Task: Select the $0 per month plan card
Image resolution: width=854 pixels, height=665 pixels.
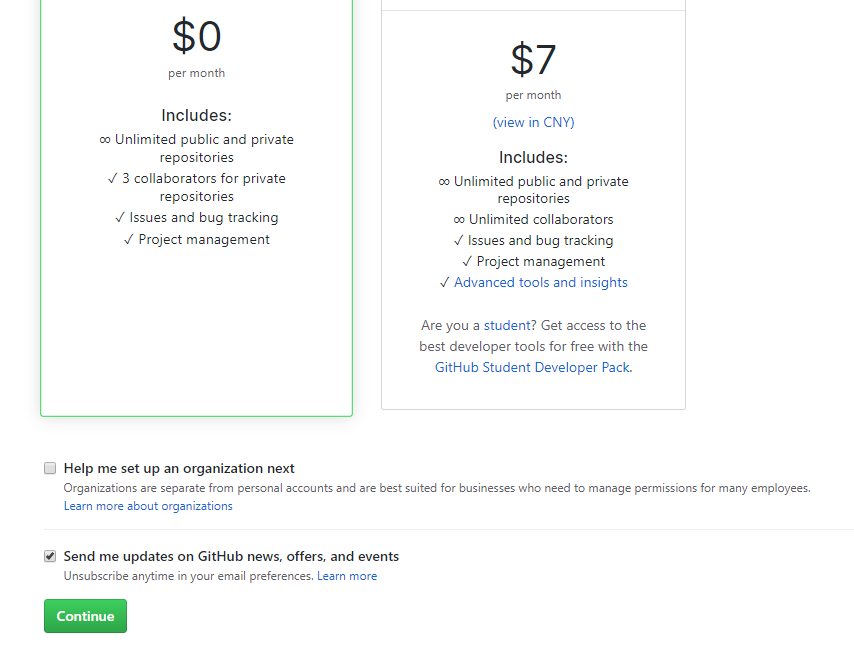Action: [197, 207]
